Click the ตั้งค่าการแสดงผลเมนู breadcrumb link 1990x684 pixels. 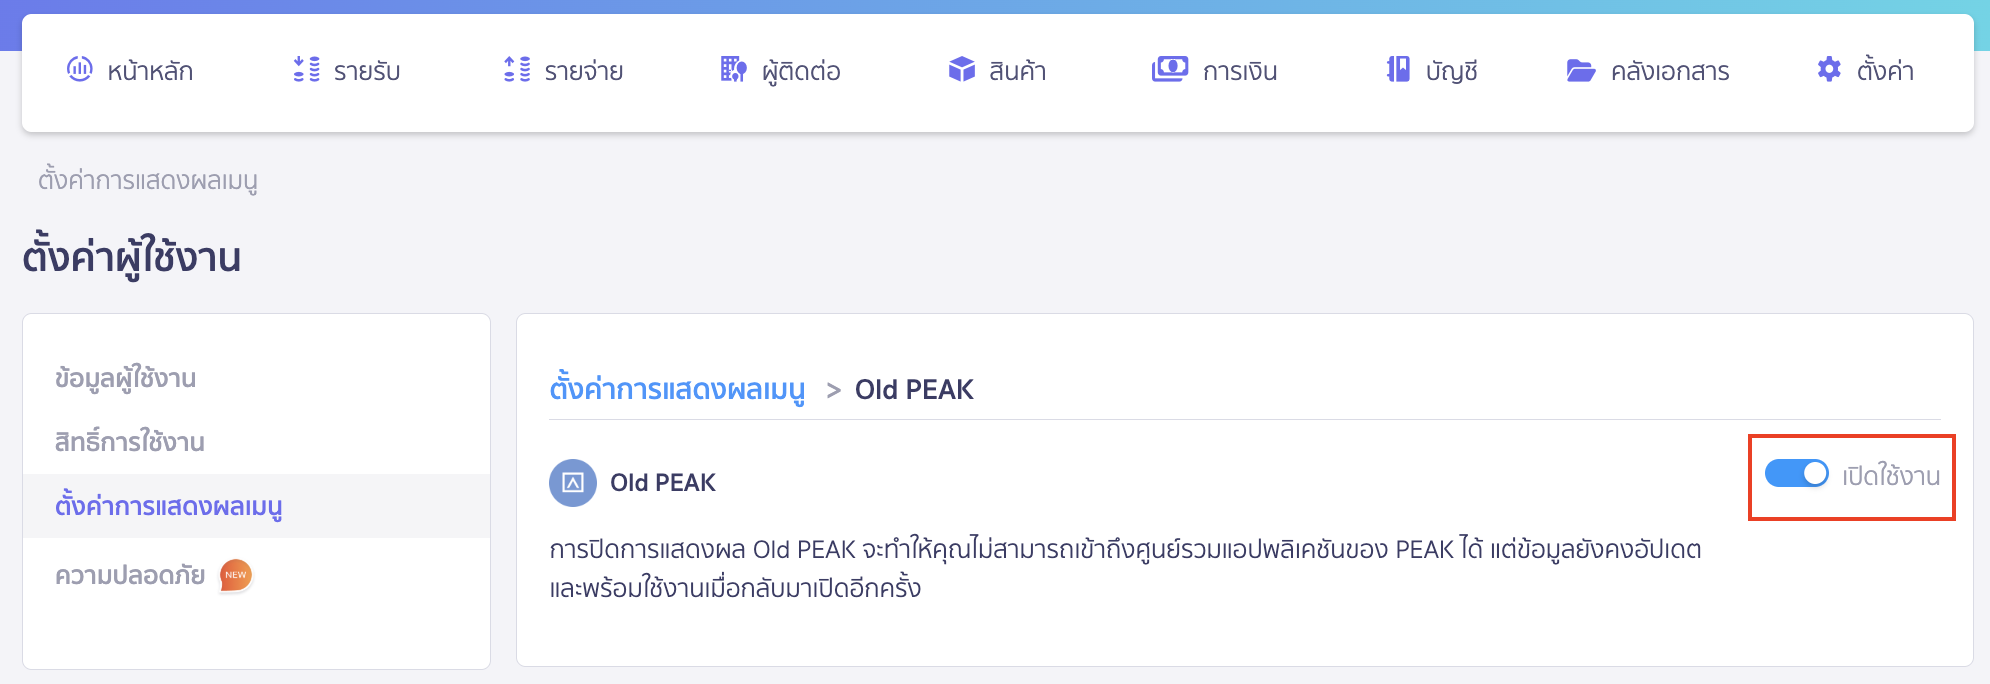pos(680,390)
